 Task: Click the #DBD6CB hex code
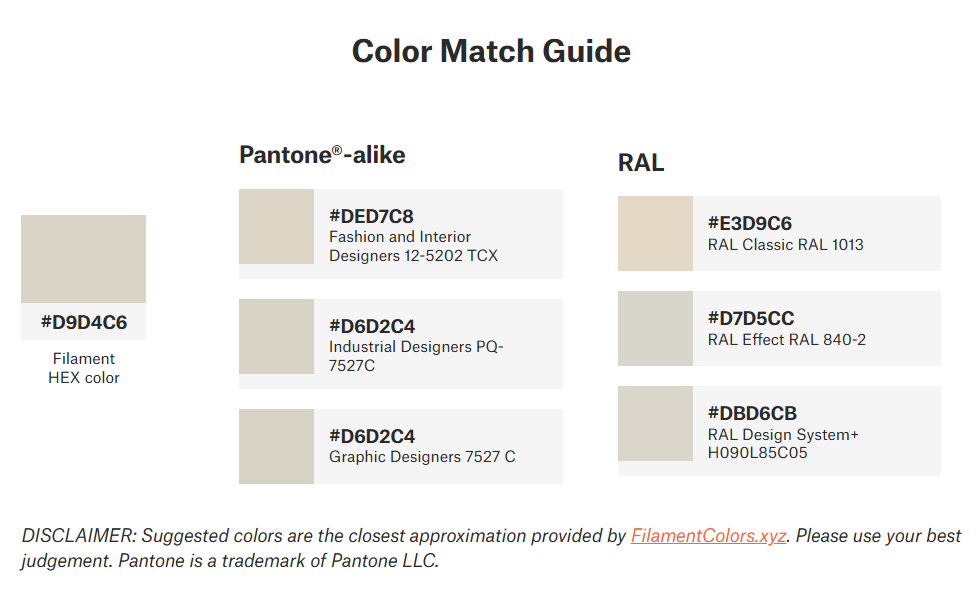tap(752, 413)
